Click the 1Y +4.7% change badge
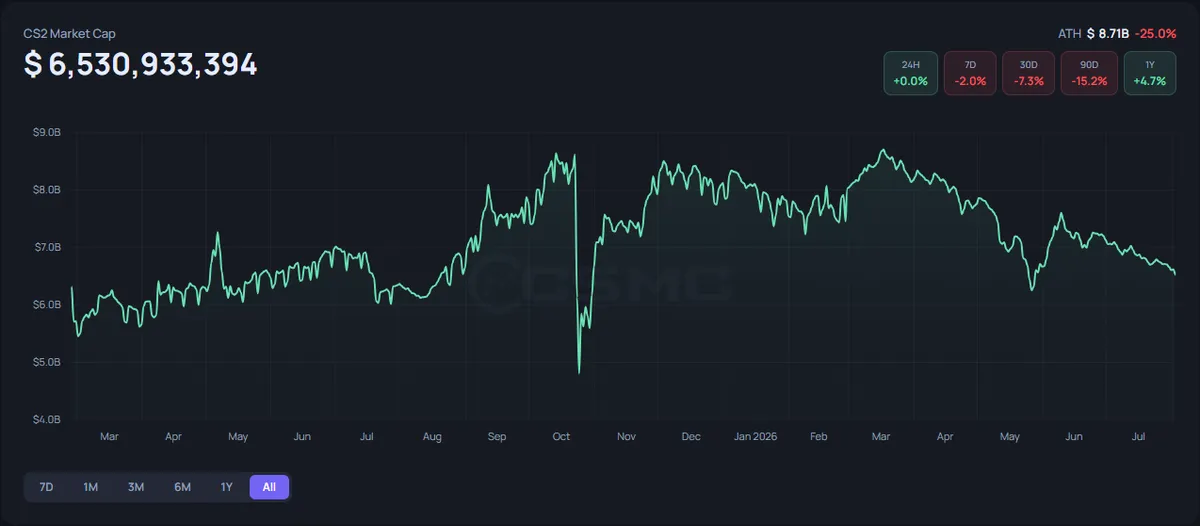The image size is (1200, 526). tap(1148, 73)
